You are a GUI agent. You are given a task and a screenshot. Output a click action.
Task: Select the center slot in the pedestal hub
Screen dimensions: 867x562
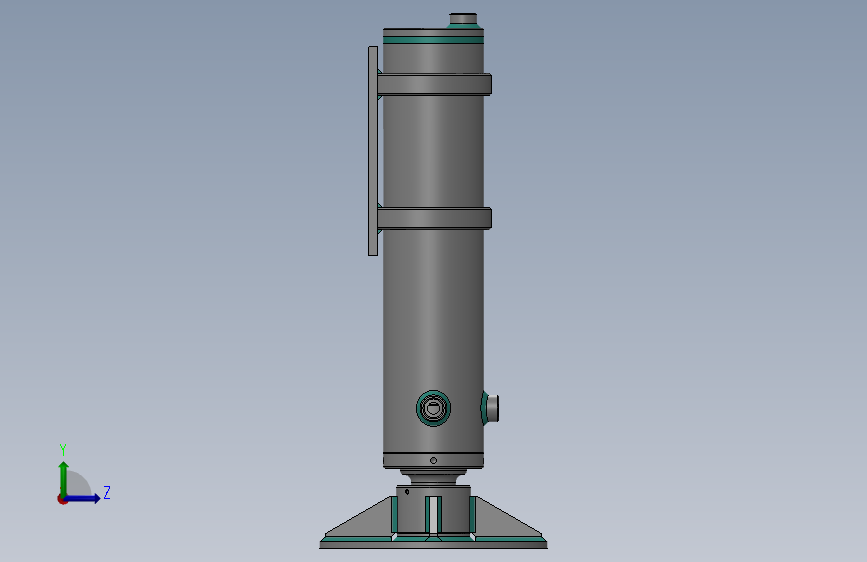tap(434, 516)
